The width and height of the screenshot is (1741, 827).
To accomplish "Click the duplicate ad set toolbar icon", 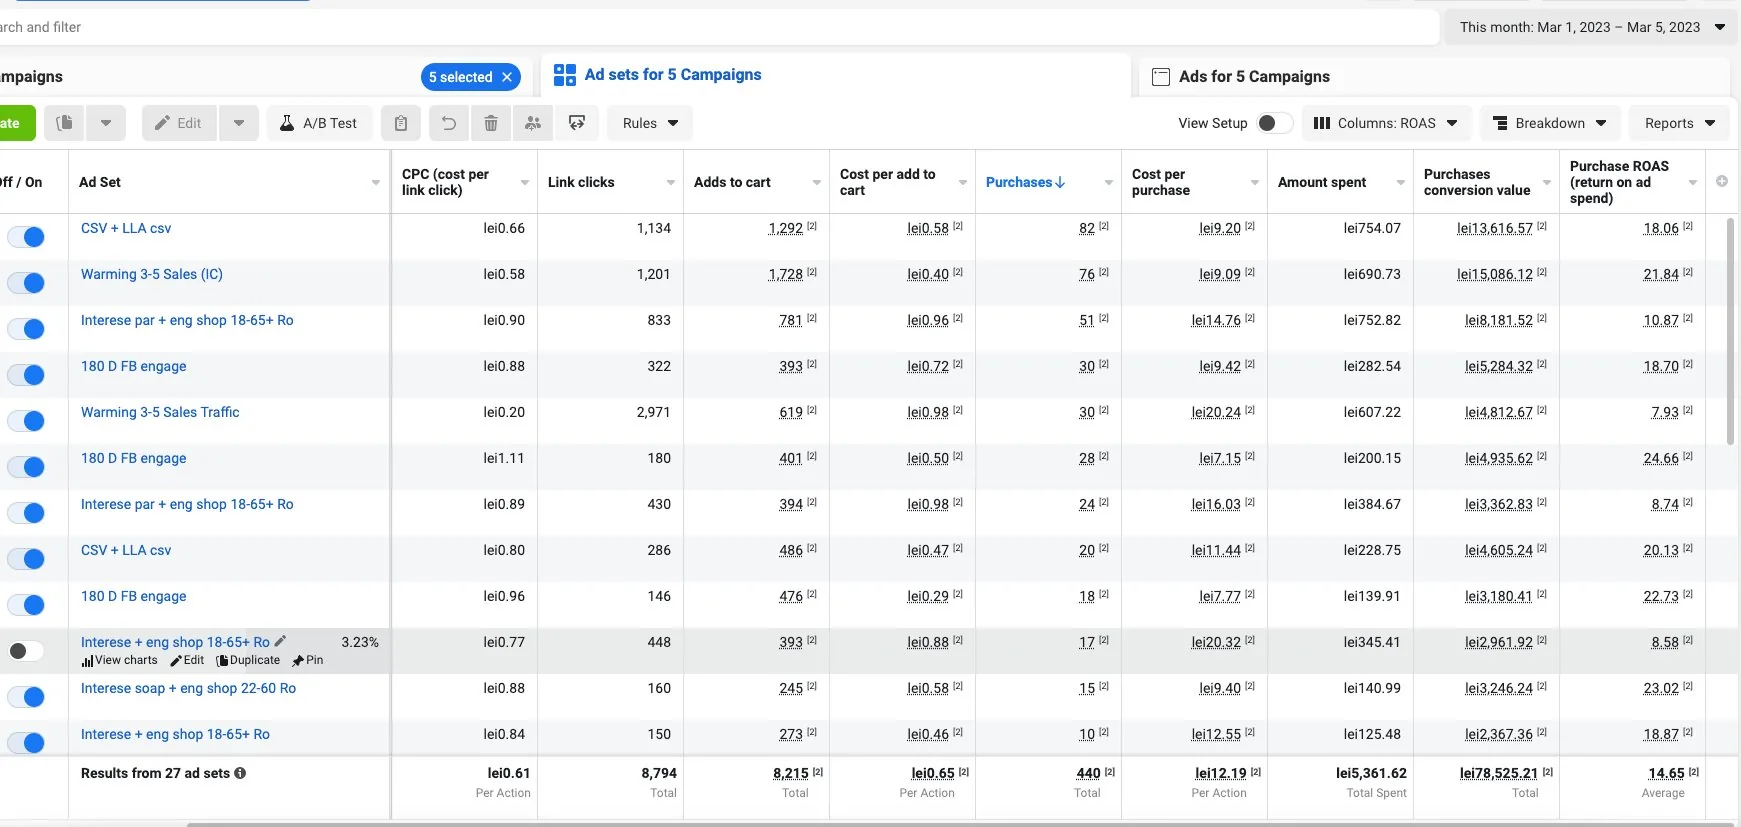I will pos(65,123).
